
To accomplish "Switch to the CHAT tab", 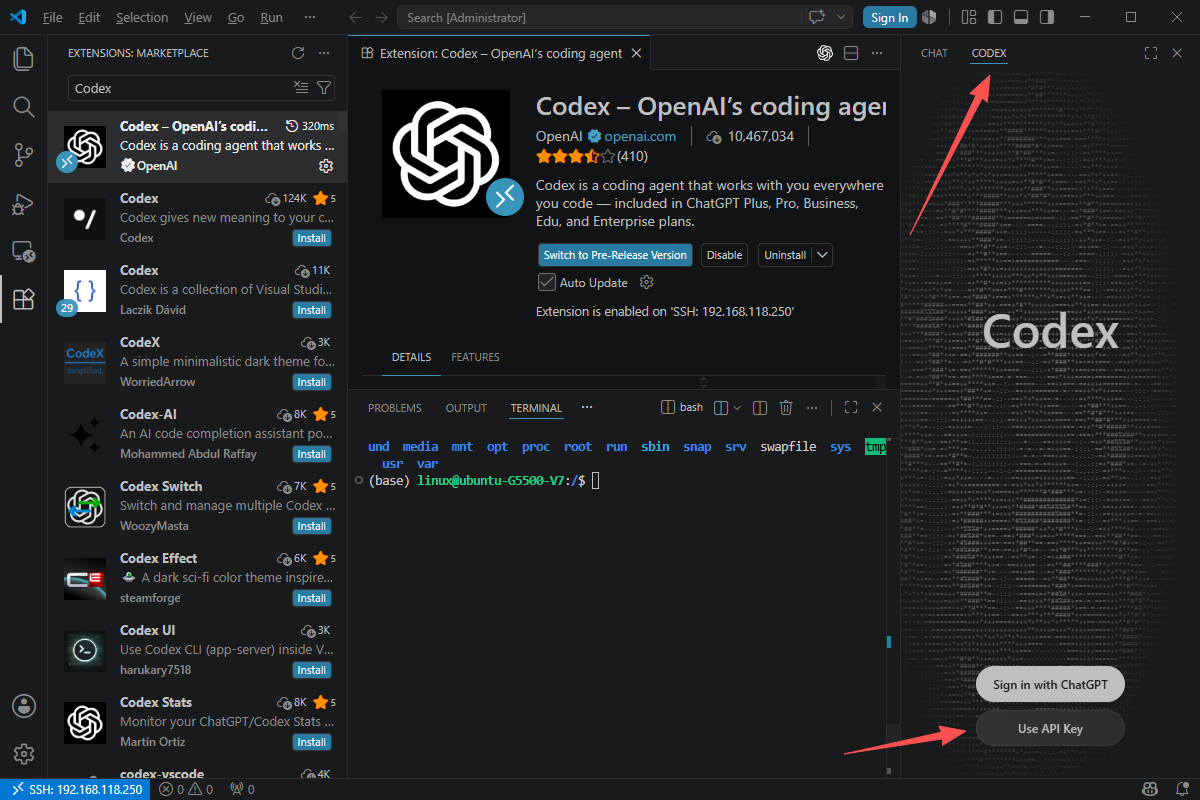I will click(934, 53).
